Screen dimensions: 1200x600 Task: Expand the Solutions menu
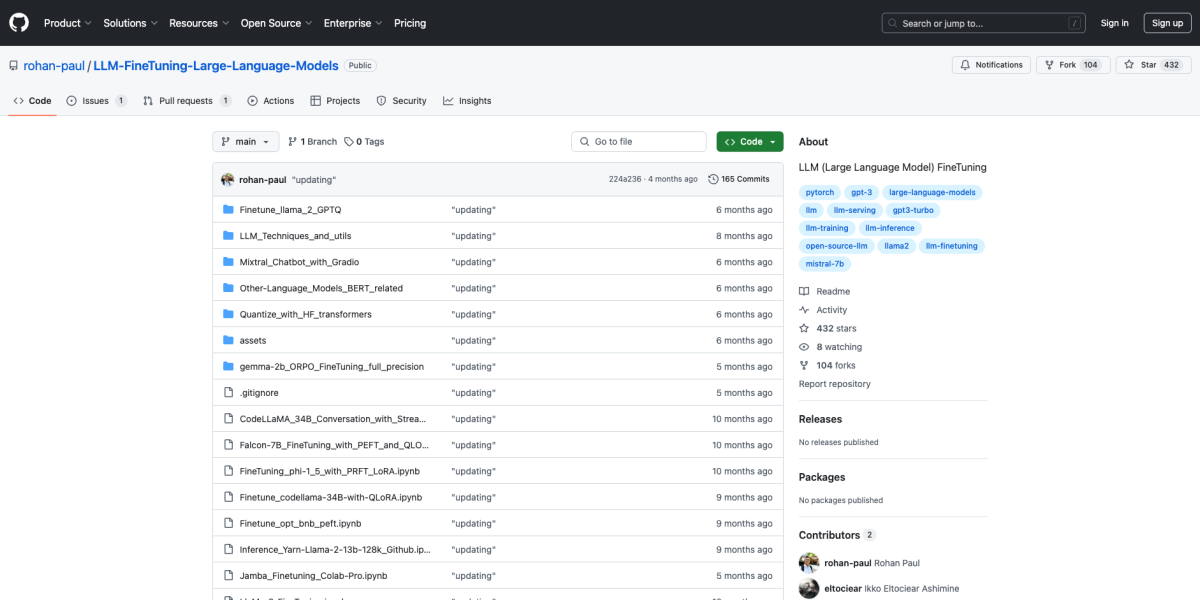[x=130, y=23]
